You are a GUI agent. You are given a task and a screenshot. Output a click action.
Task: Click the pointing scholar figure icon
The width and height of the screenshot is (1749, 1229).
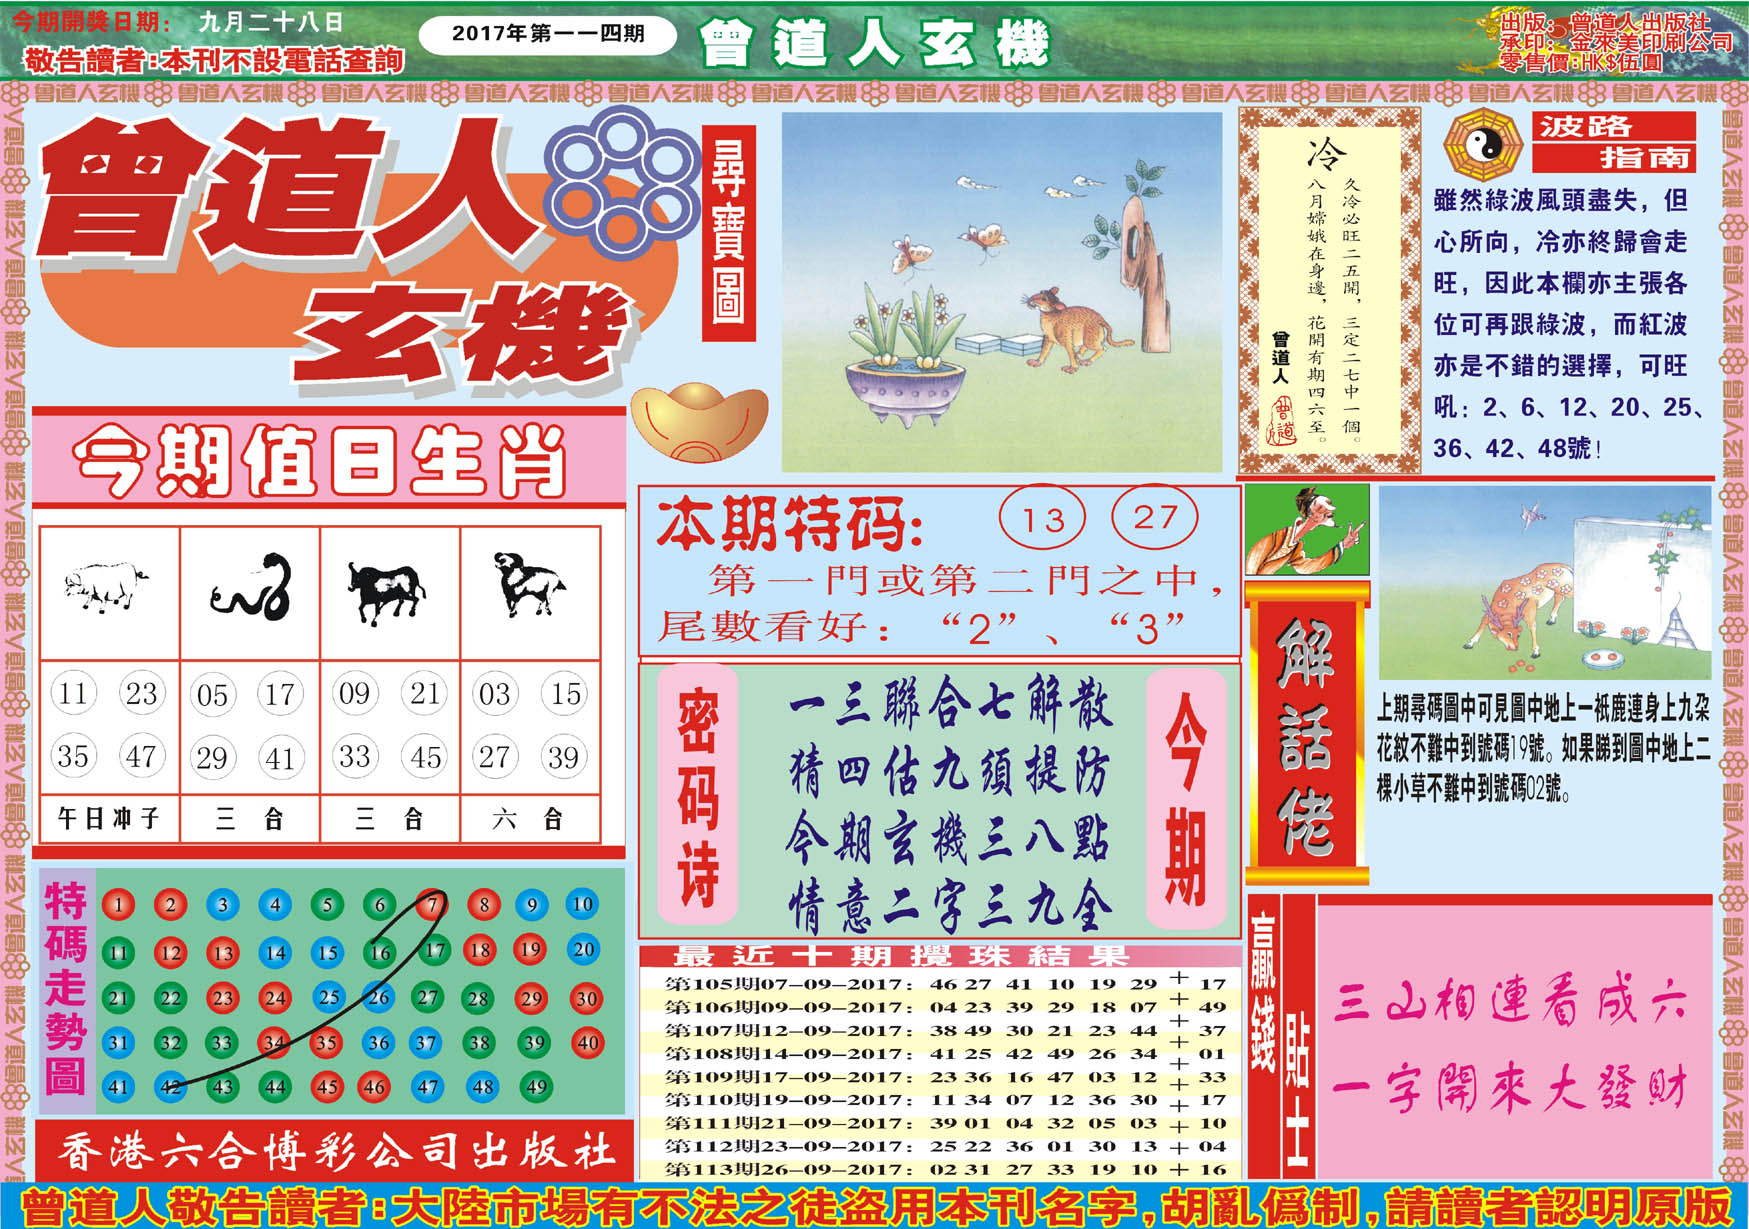point(1307,530)
